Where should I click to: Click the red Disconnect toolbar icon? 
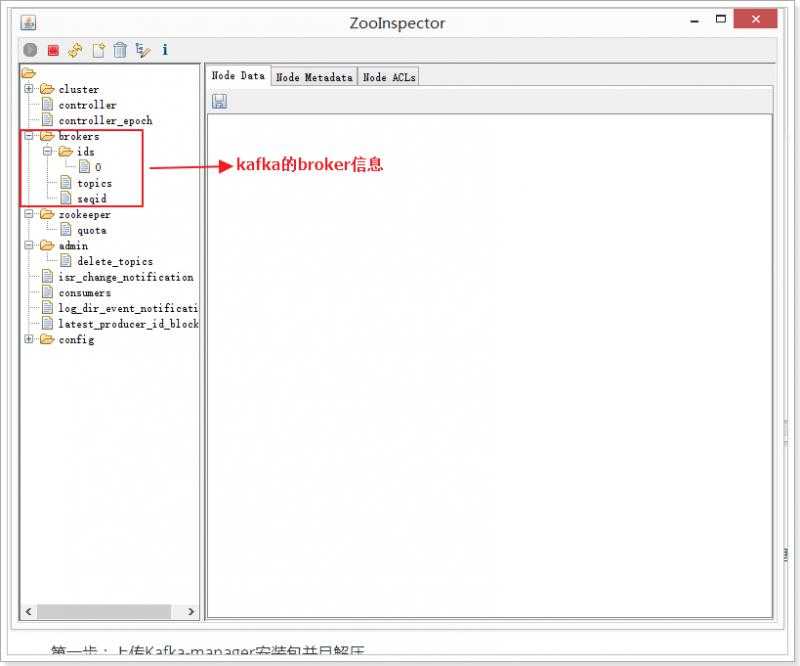pos(53,50)
